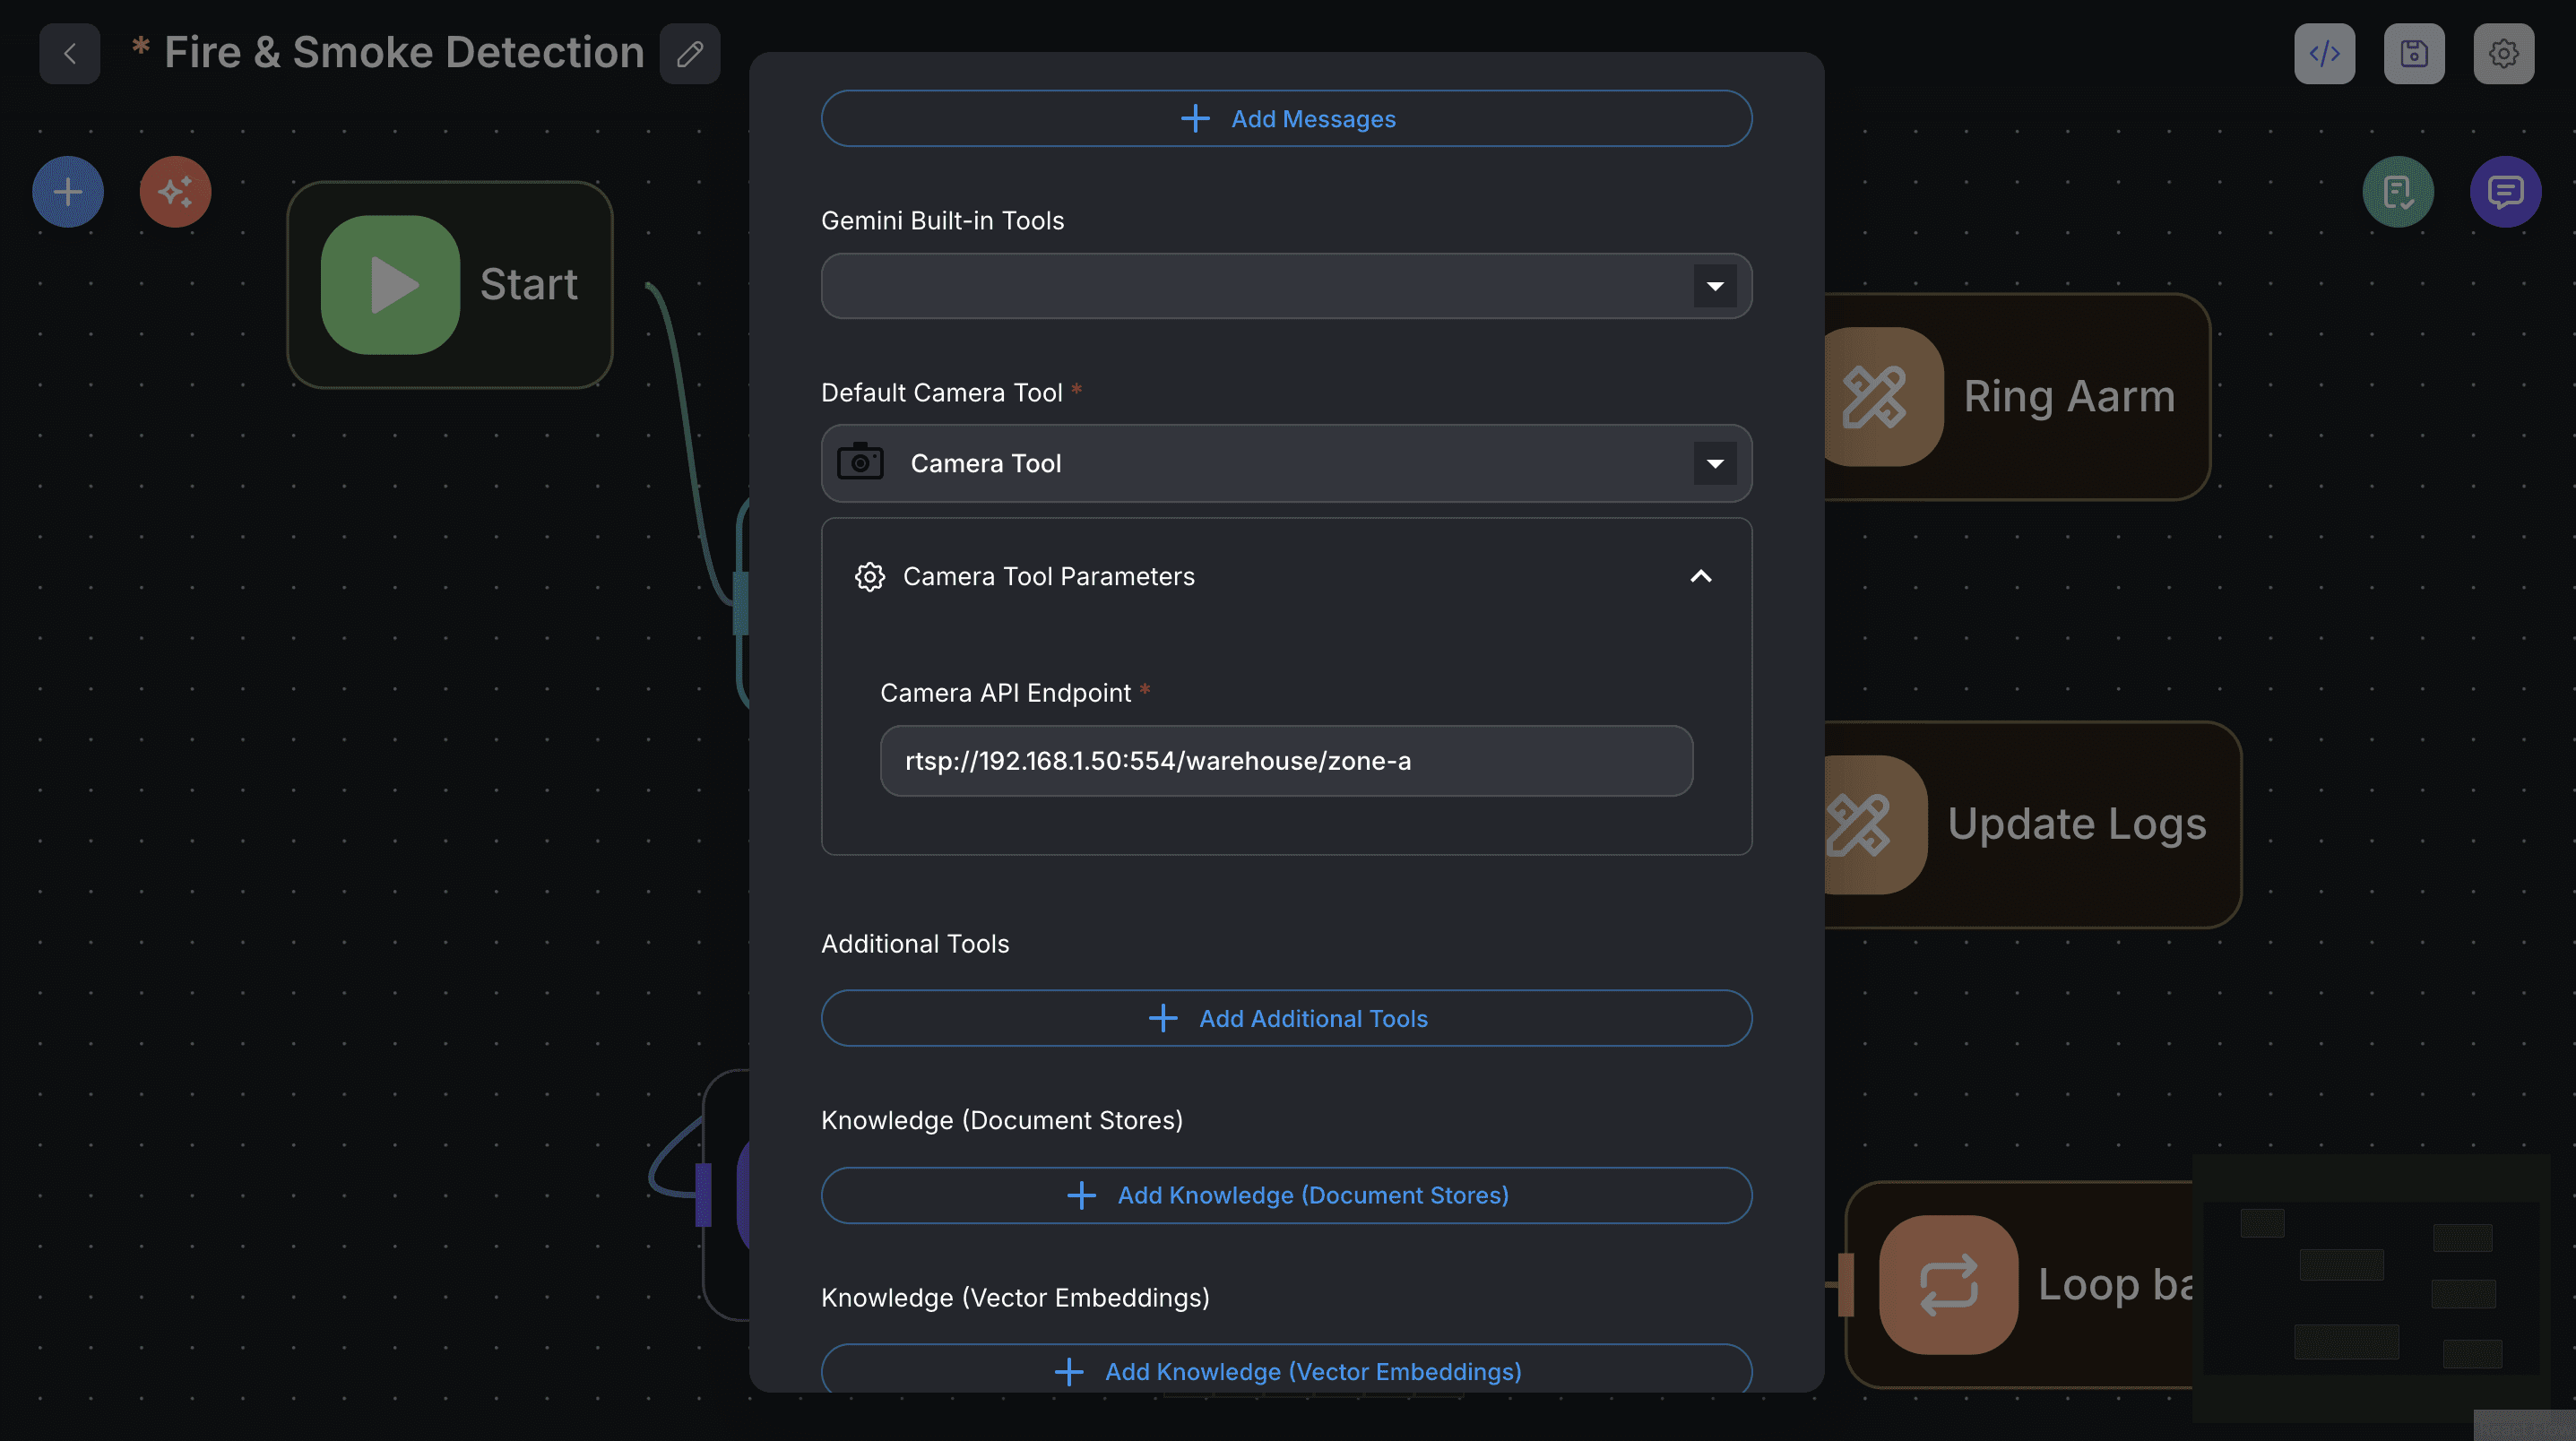
Task: Select the Start node
Action: coord(450,284)
